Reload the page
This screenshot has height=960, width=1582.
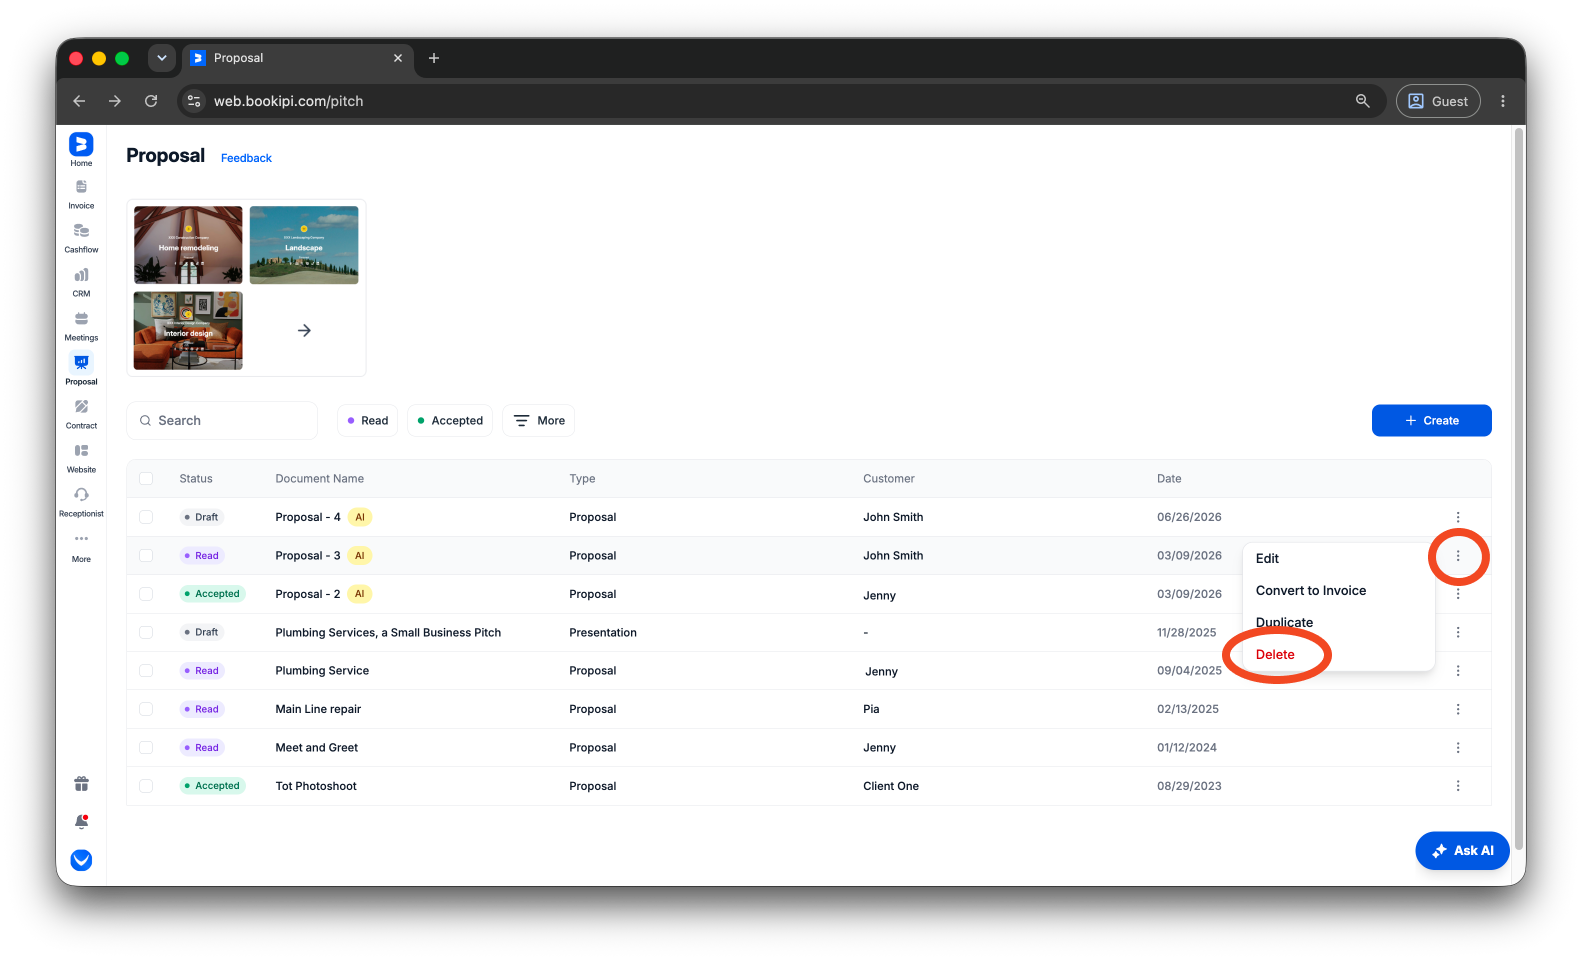pyautogui.click(x=151, y=101)
